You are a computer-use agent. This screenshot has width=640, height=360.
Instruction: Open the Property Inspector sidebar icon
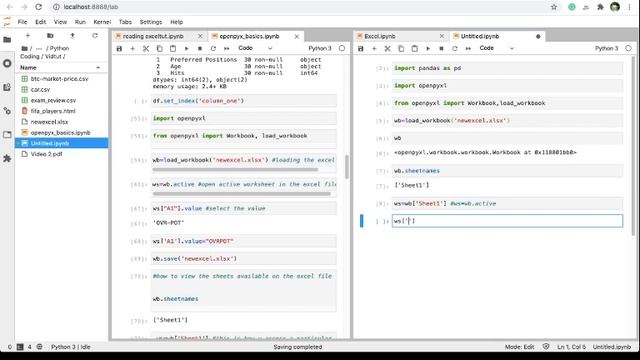click(x=7, y=111)
